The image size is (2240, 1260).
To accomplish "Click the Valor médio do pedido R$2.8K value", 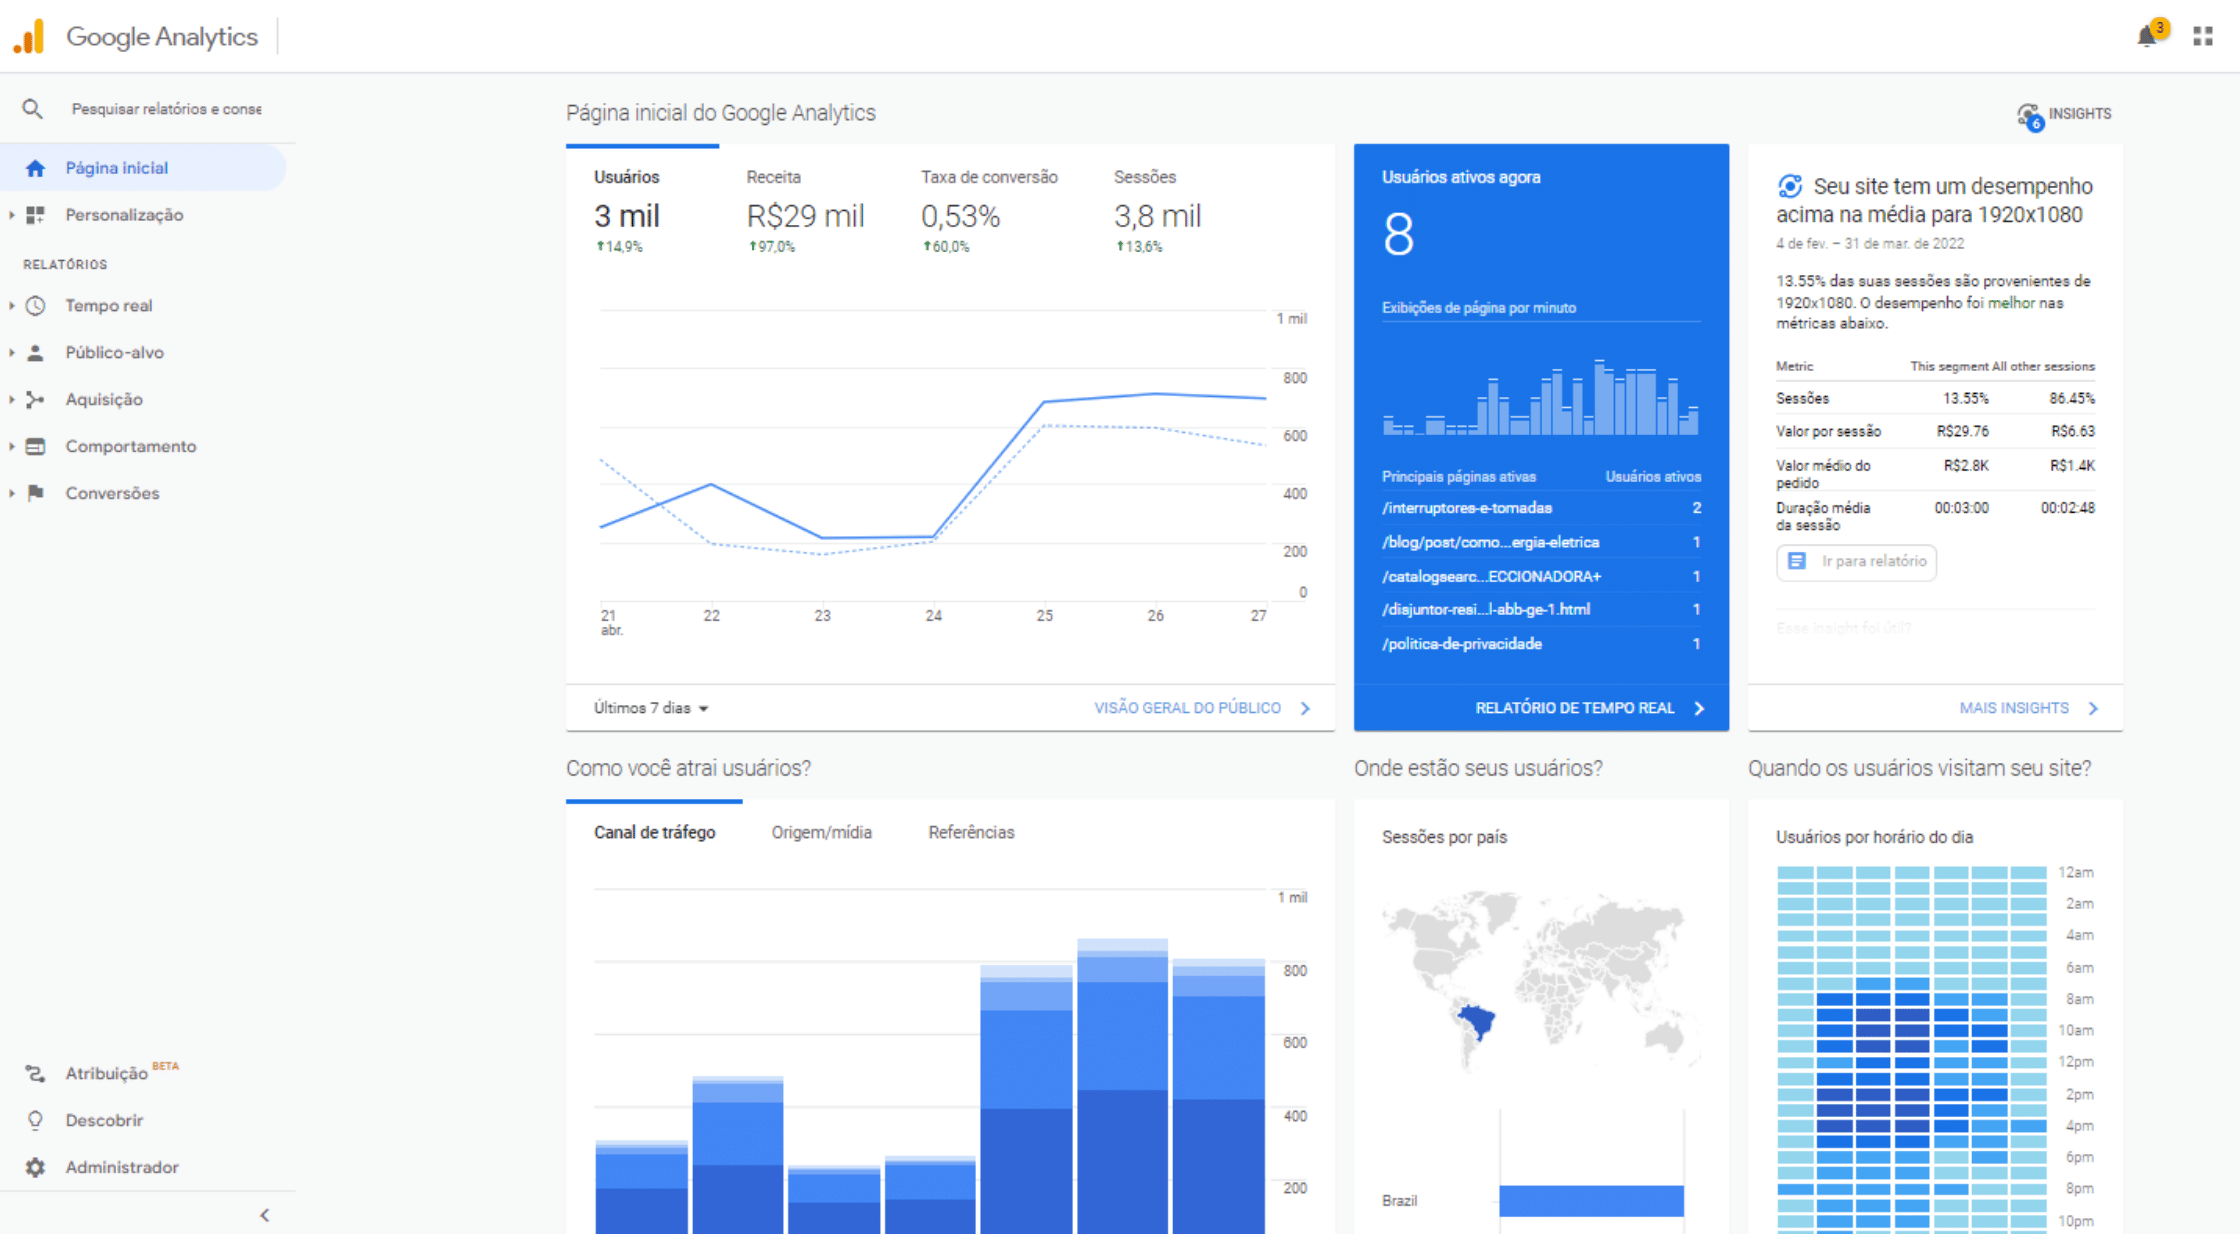I will click(x=1966, y=466).
